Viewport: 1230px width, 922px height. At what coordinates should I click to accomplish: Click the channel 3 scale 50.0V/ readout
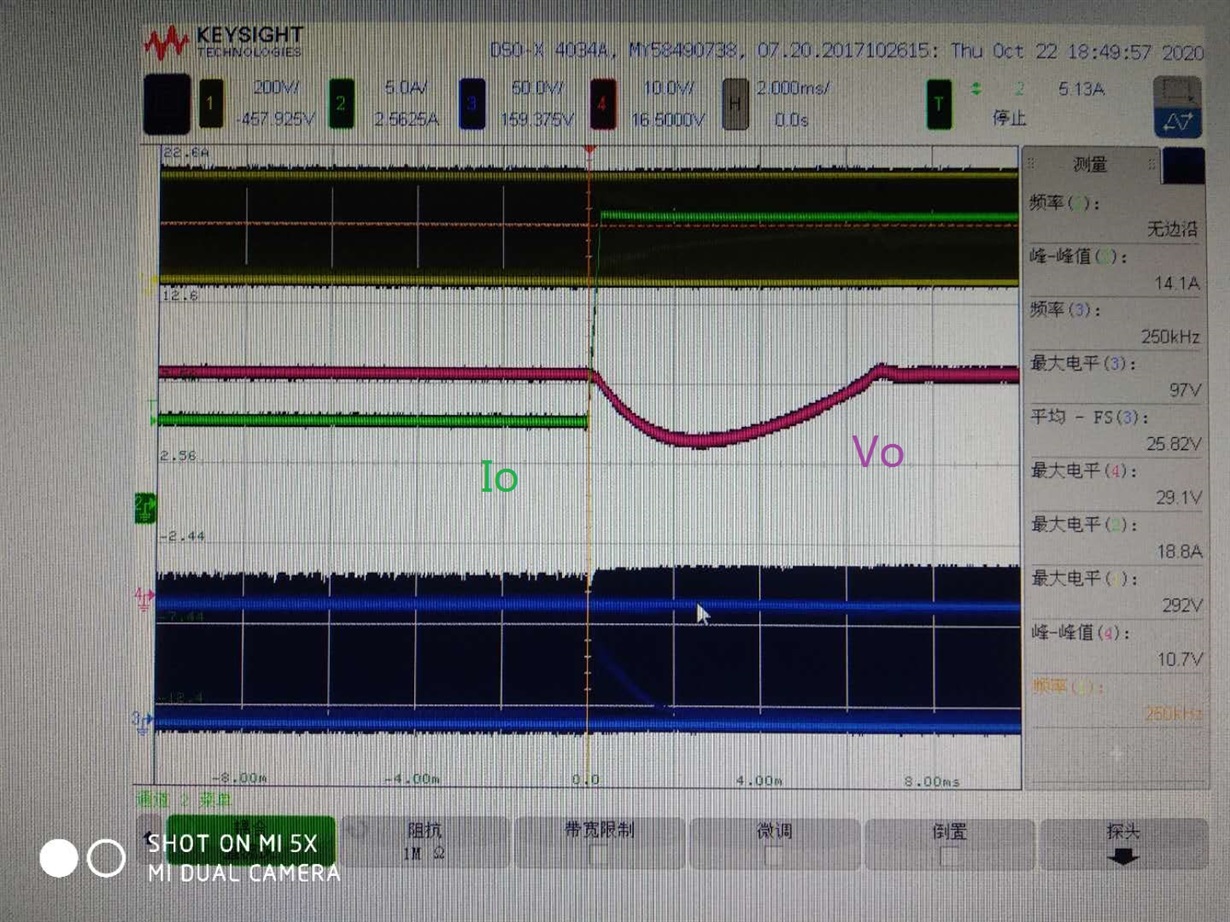[x=536, y=88]
